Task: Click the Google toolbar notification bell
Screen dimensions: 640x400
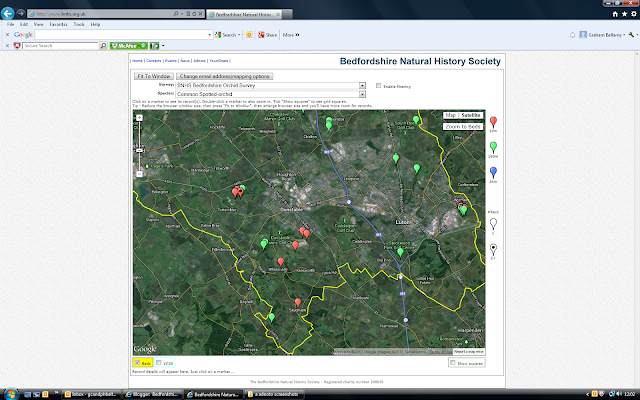Action: point(572,35)
